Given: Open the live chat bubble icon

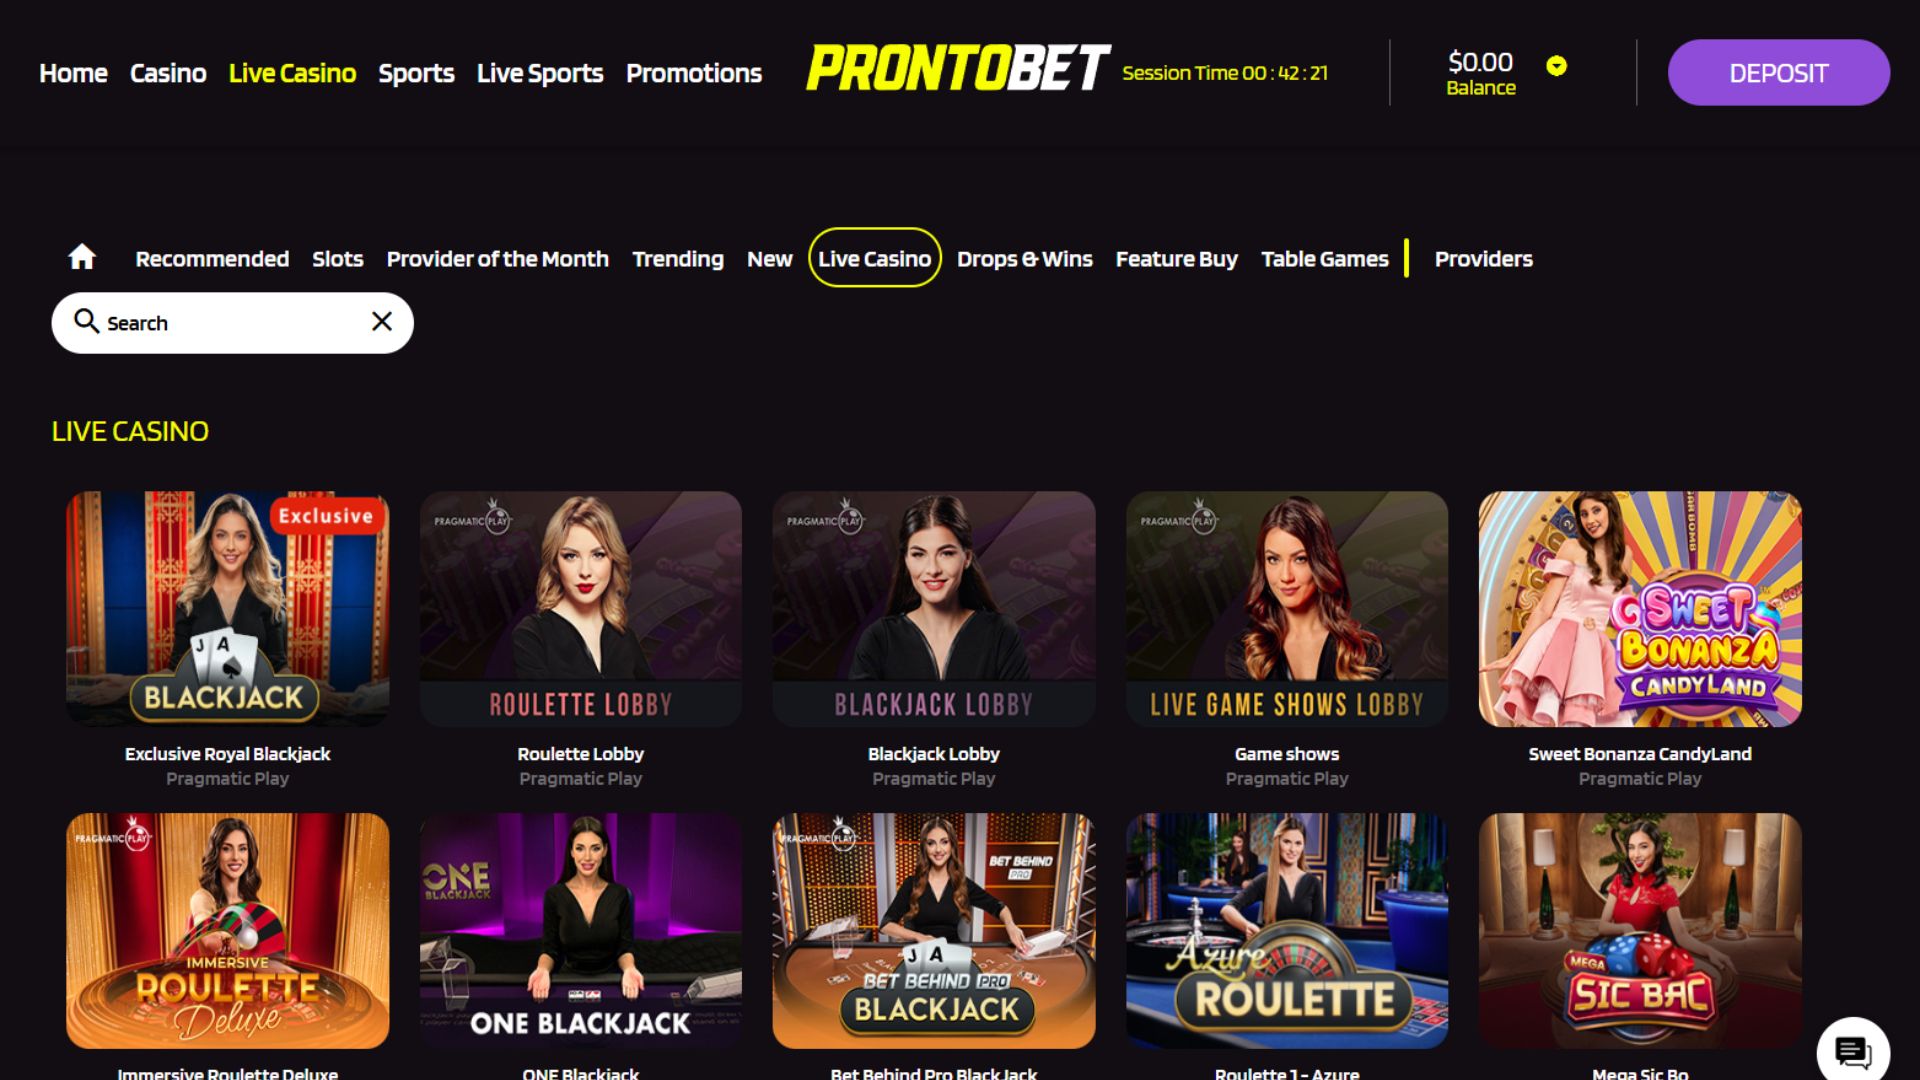Looking at the screenshot, I should pos(1853,1052).
